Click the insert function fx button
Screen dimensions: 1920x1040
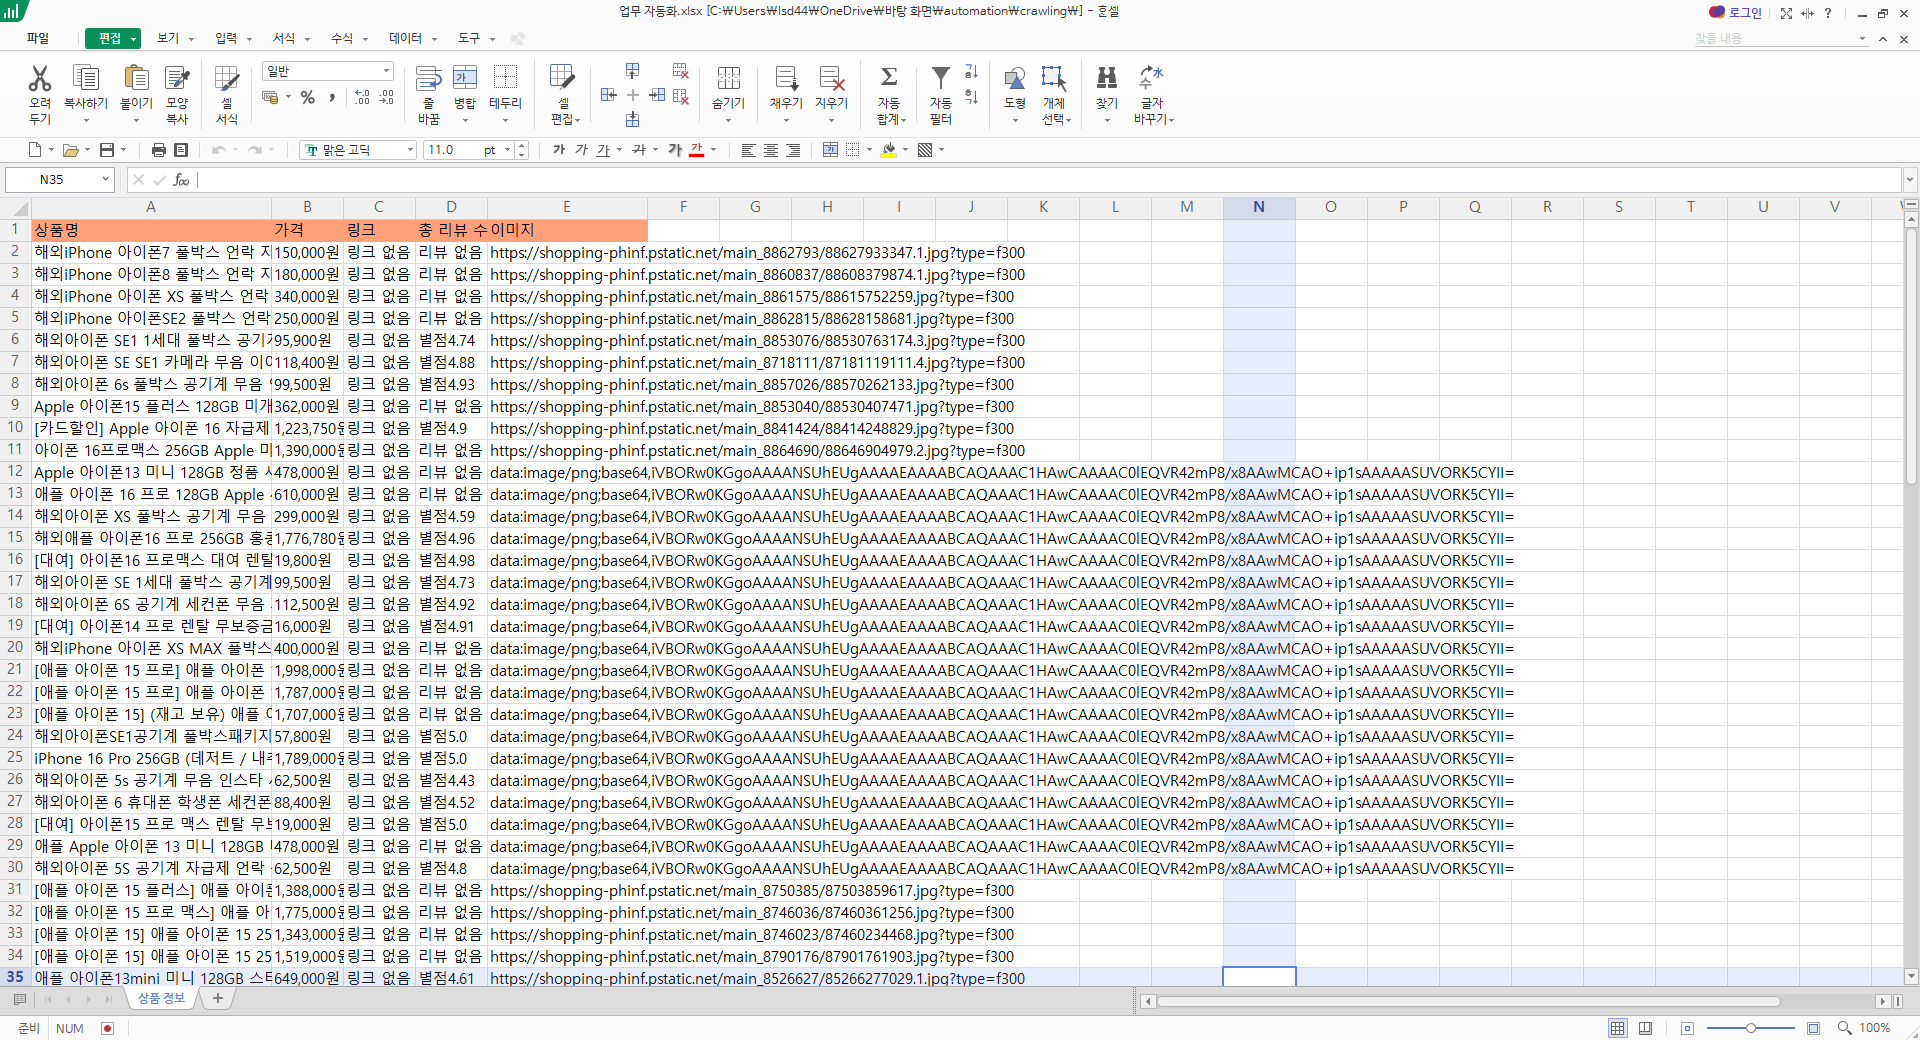(x=181, y=180)
